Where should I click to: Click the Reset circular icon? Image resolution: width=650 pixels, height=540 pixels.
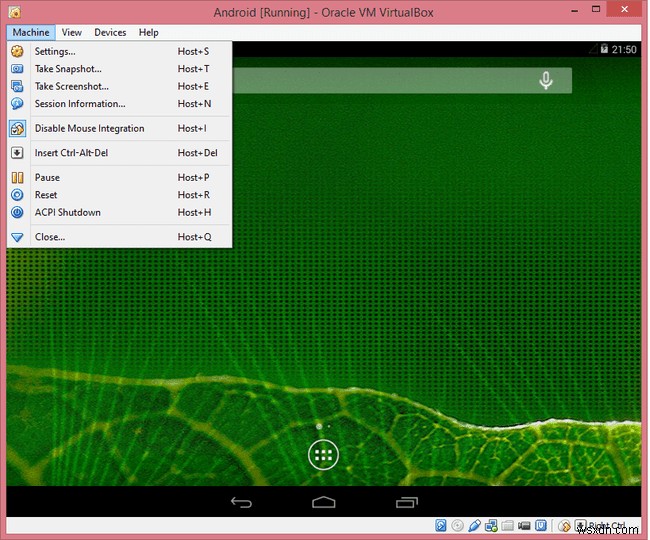tap(17, 195)
